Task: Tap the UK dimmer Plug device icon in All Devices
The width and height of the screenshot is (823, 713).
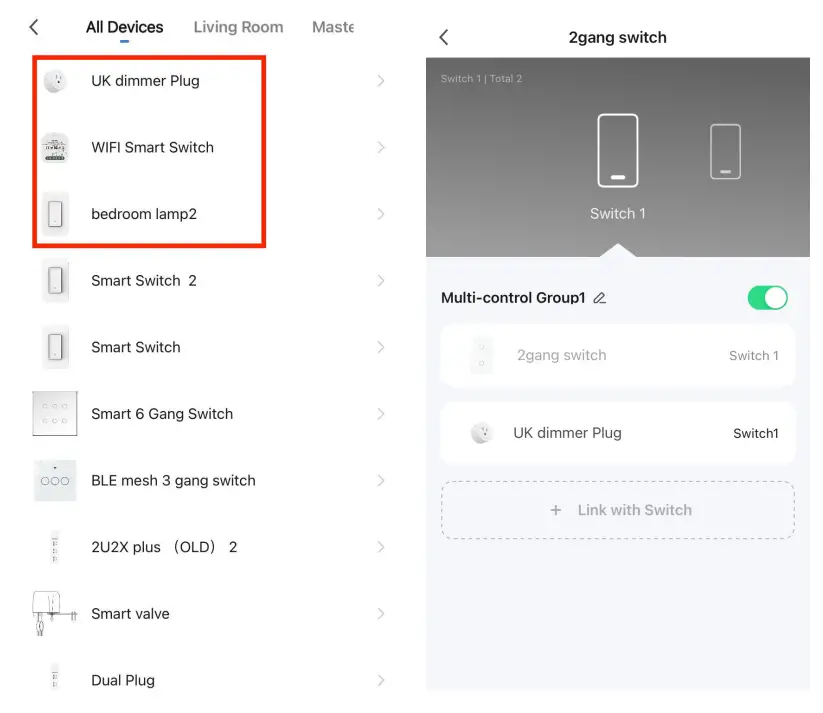Action: [x=55, y=81]
